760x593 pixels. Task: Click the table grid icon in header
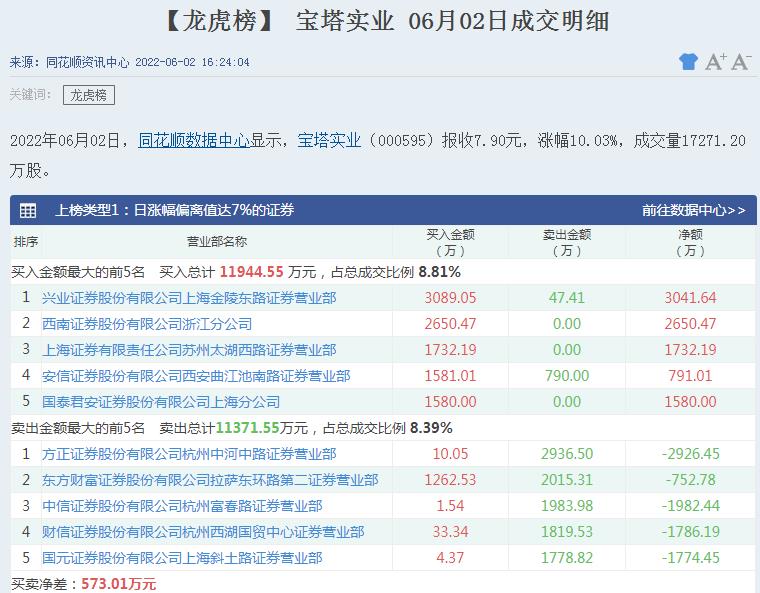tap(28, 211)
